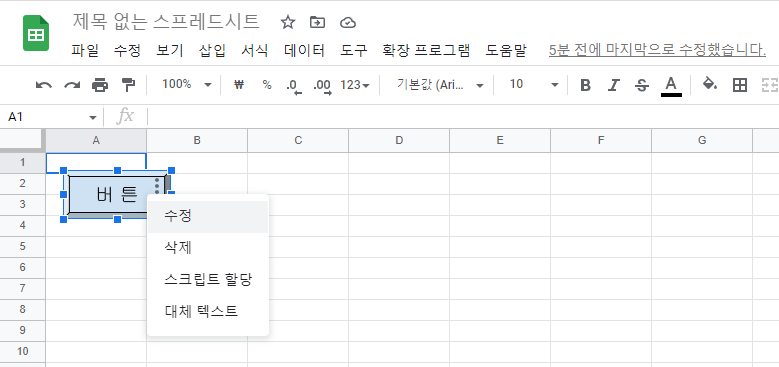Click the top-middle resize handle of drawing

(x=117, y=171)
